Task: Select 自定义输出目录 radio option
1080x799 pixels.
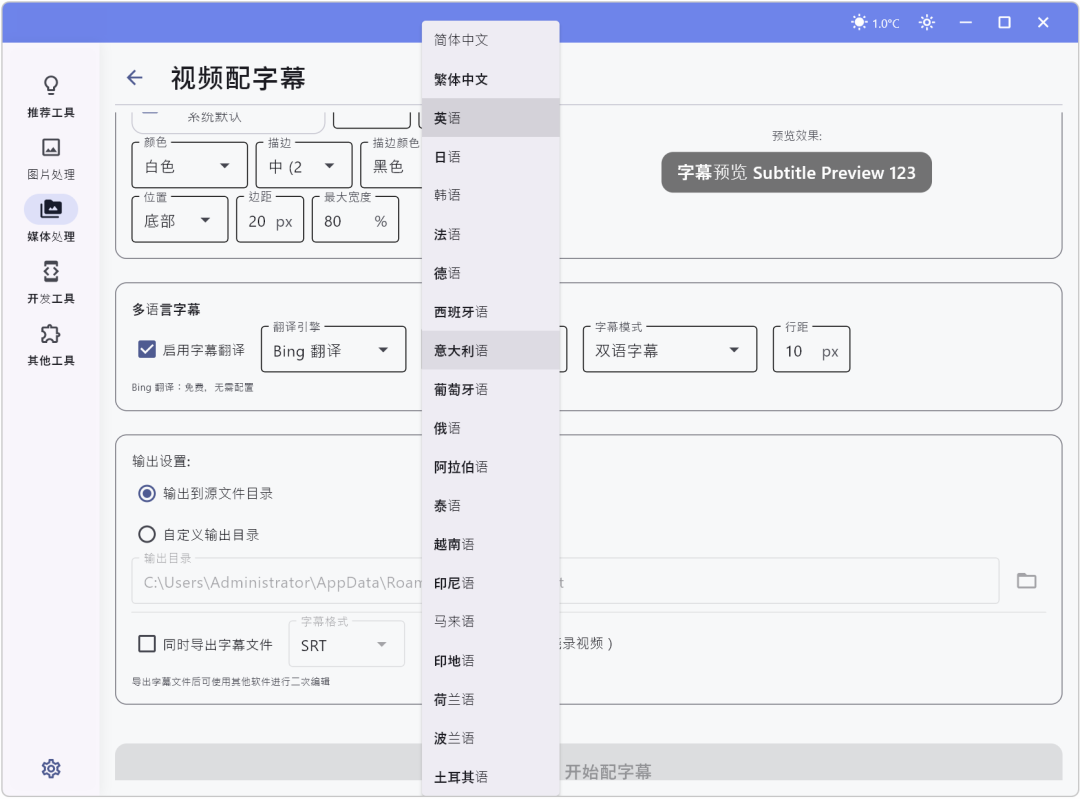Action: click(x=147, y=534)
